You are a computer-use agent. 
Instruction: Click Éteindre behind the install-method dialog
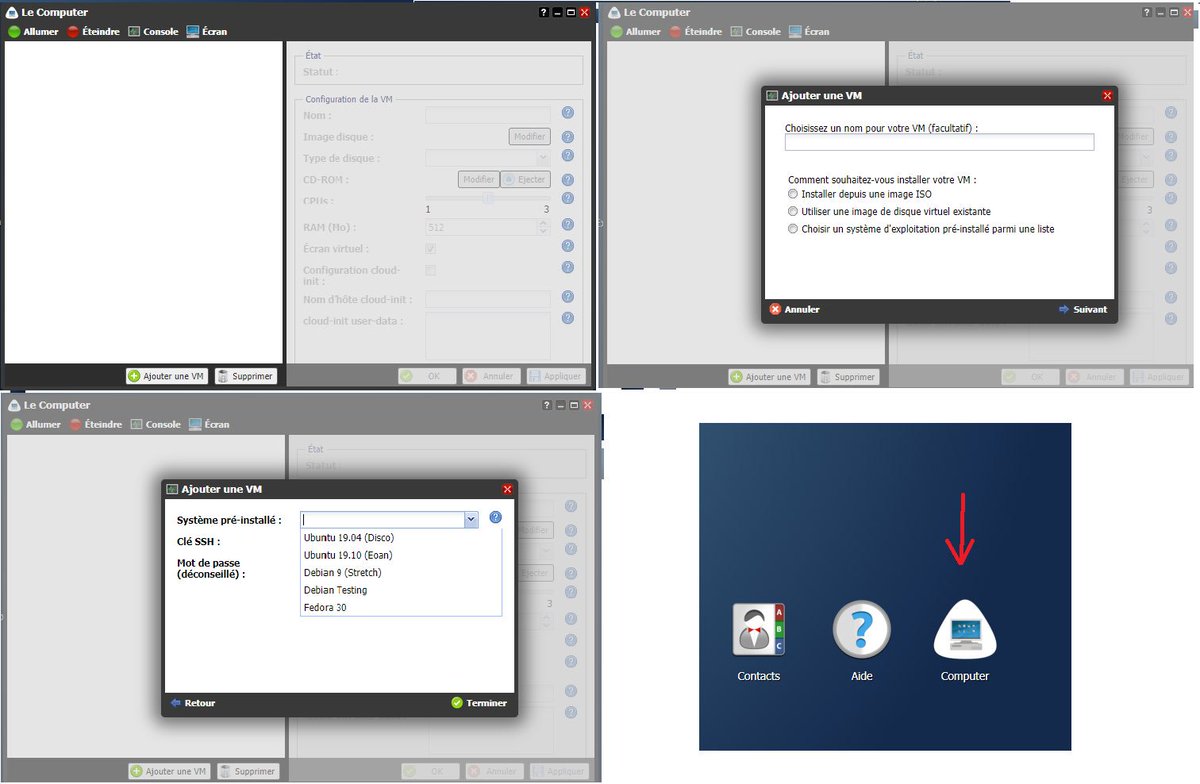[696, 31]
